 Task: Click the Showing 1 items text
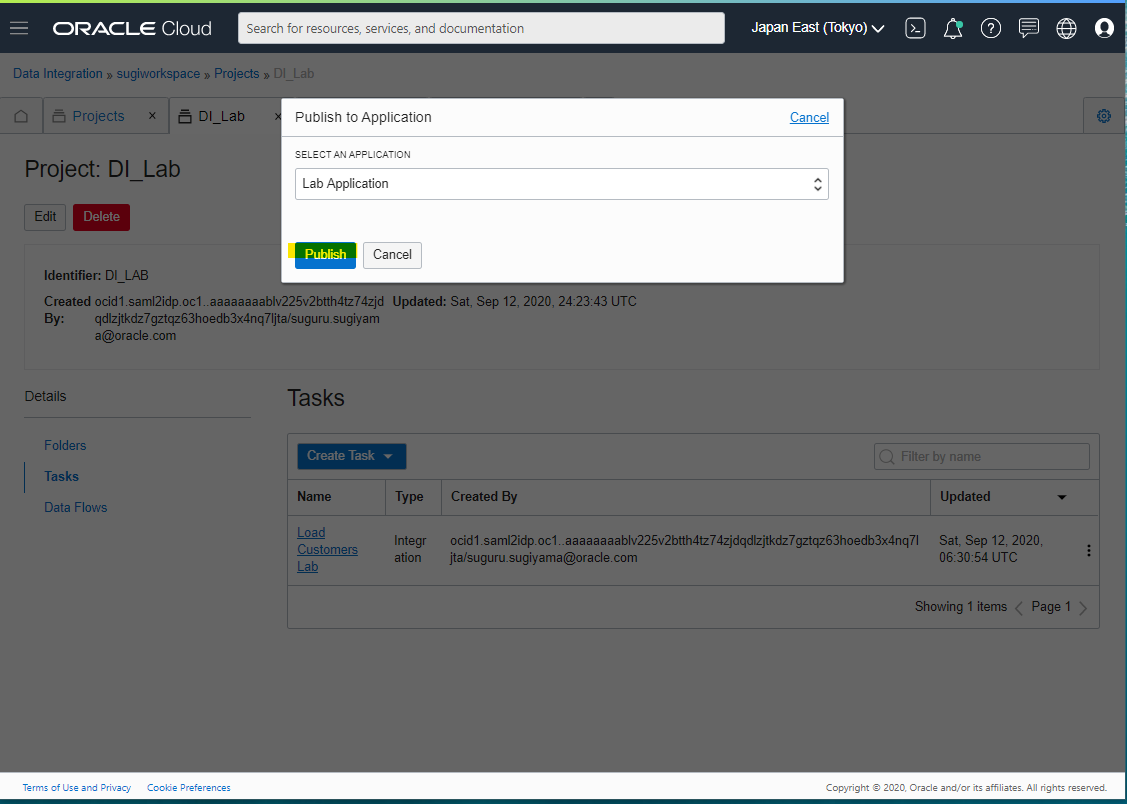point(960,607)
